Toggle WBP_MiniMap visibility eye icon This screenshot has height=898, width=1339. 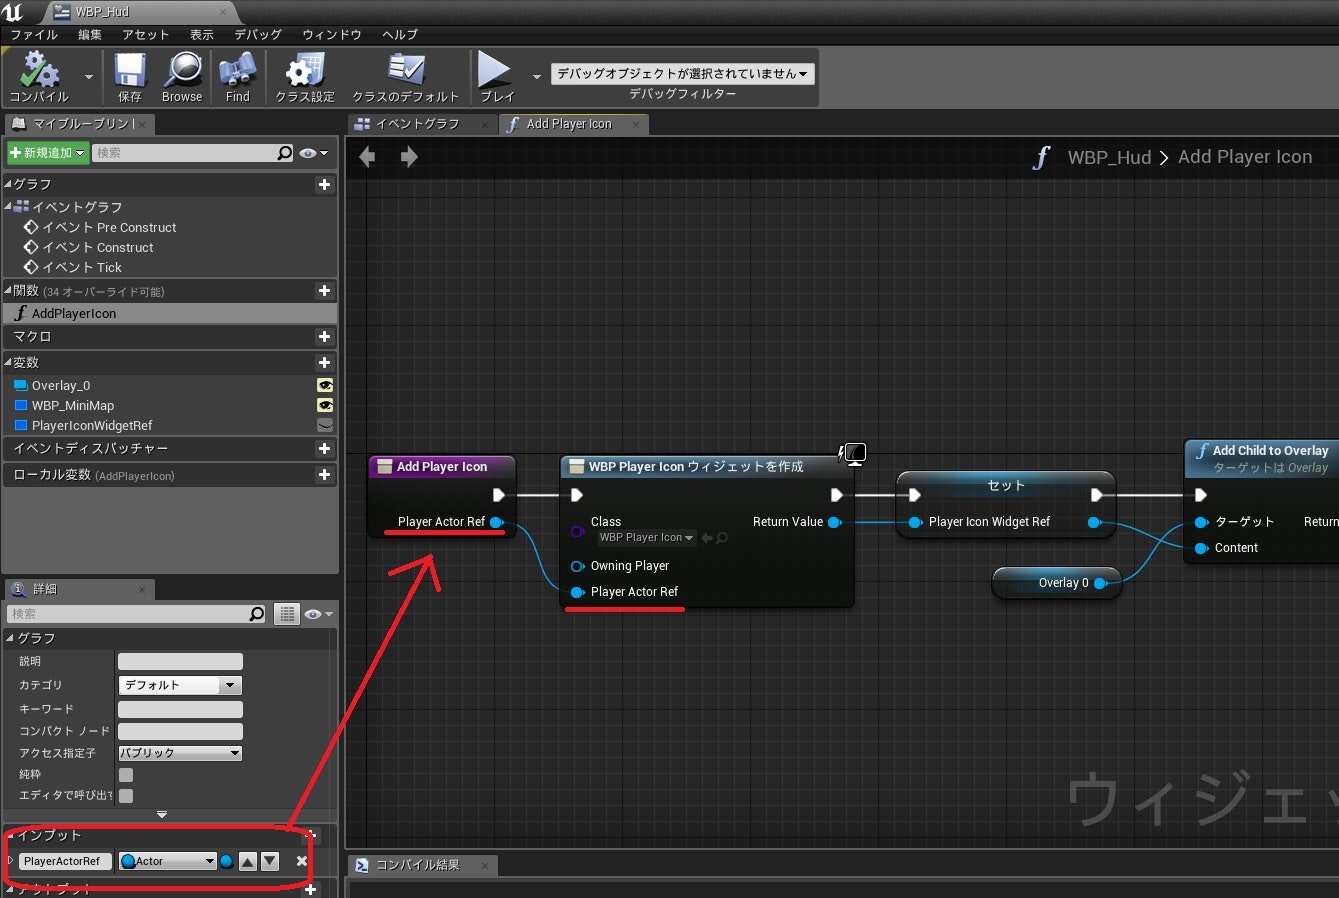(325, 406)
